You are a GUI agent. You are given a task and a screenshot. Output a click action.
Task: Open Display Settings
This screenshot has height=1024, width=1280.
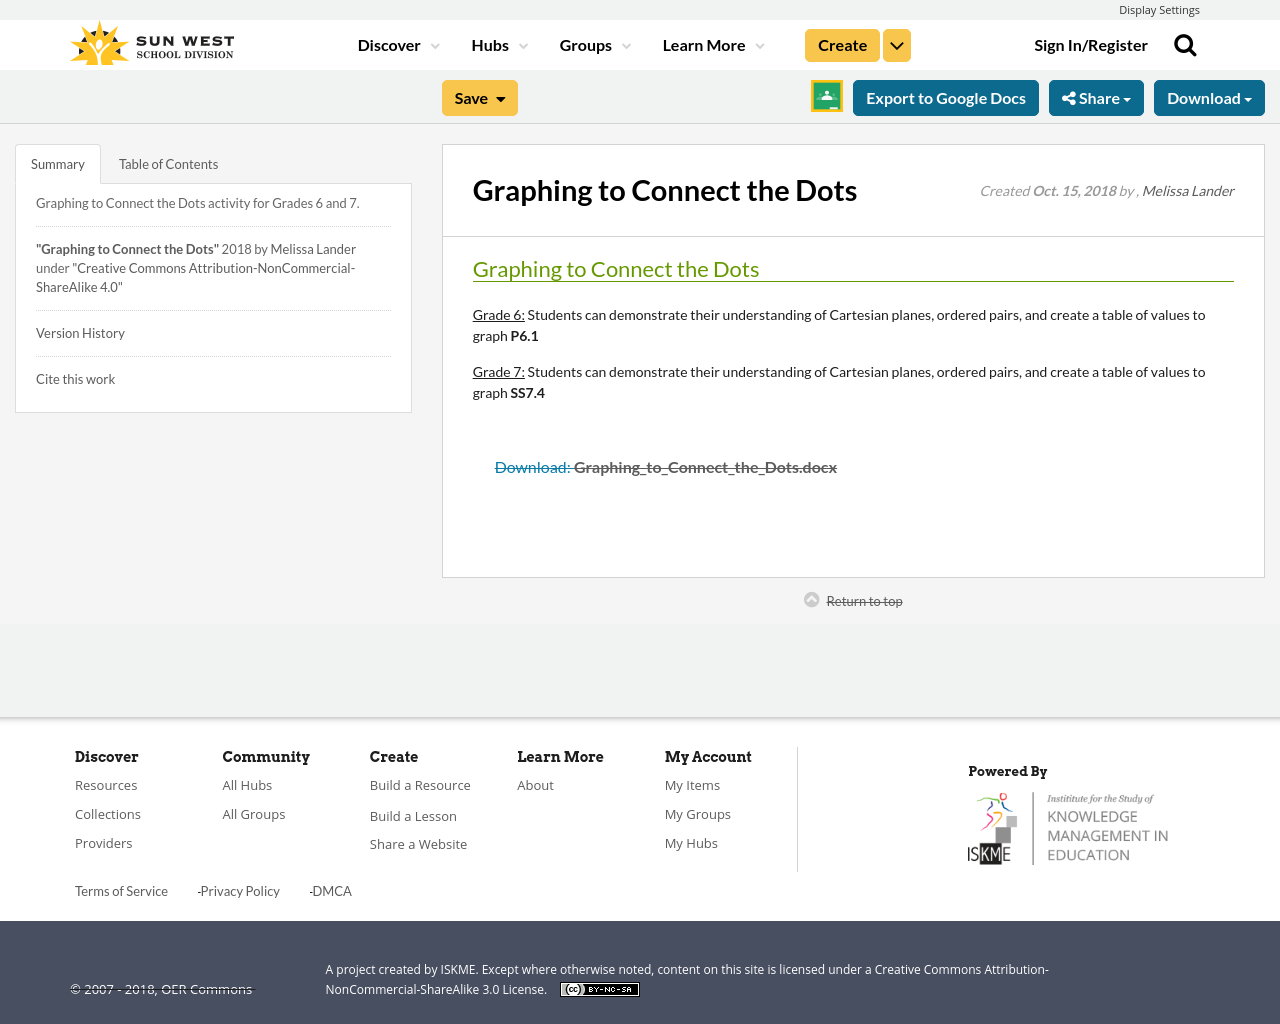1159,9
